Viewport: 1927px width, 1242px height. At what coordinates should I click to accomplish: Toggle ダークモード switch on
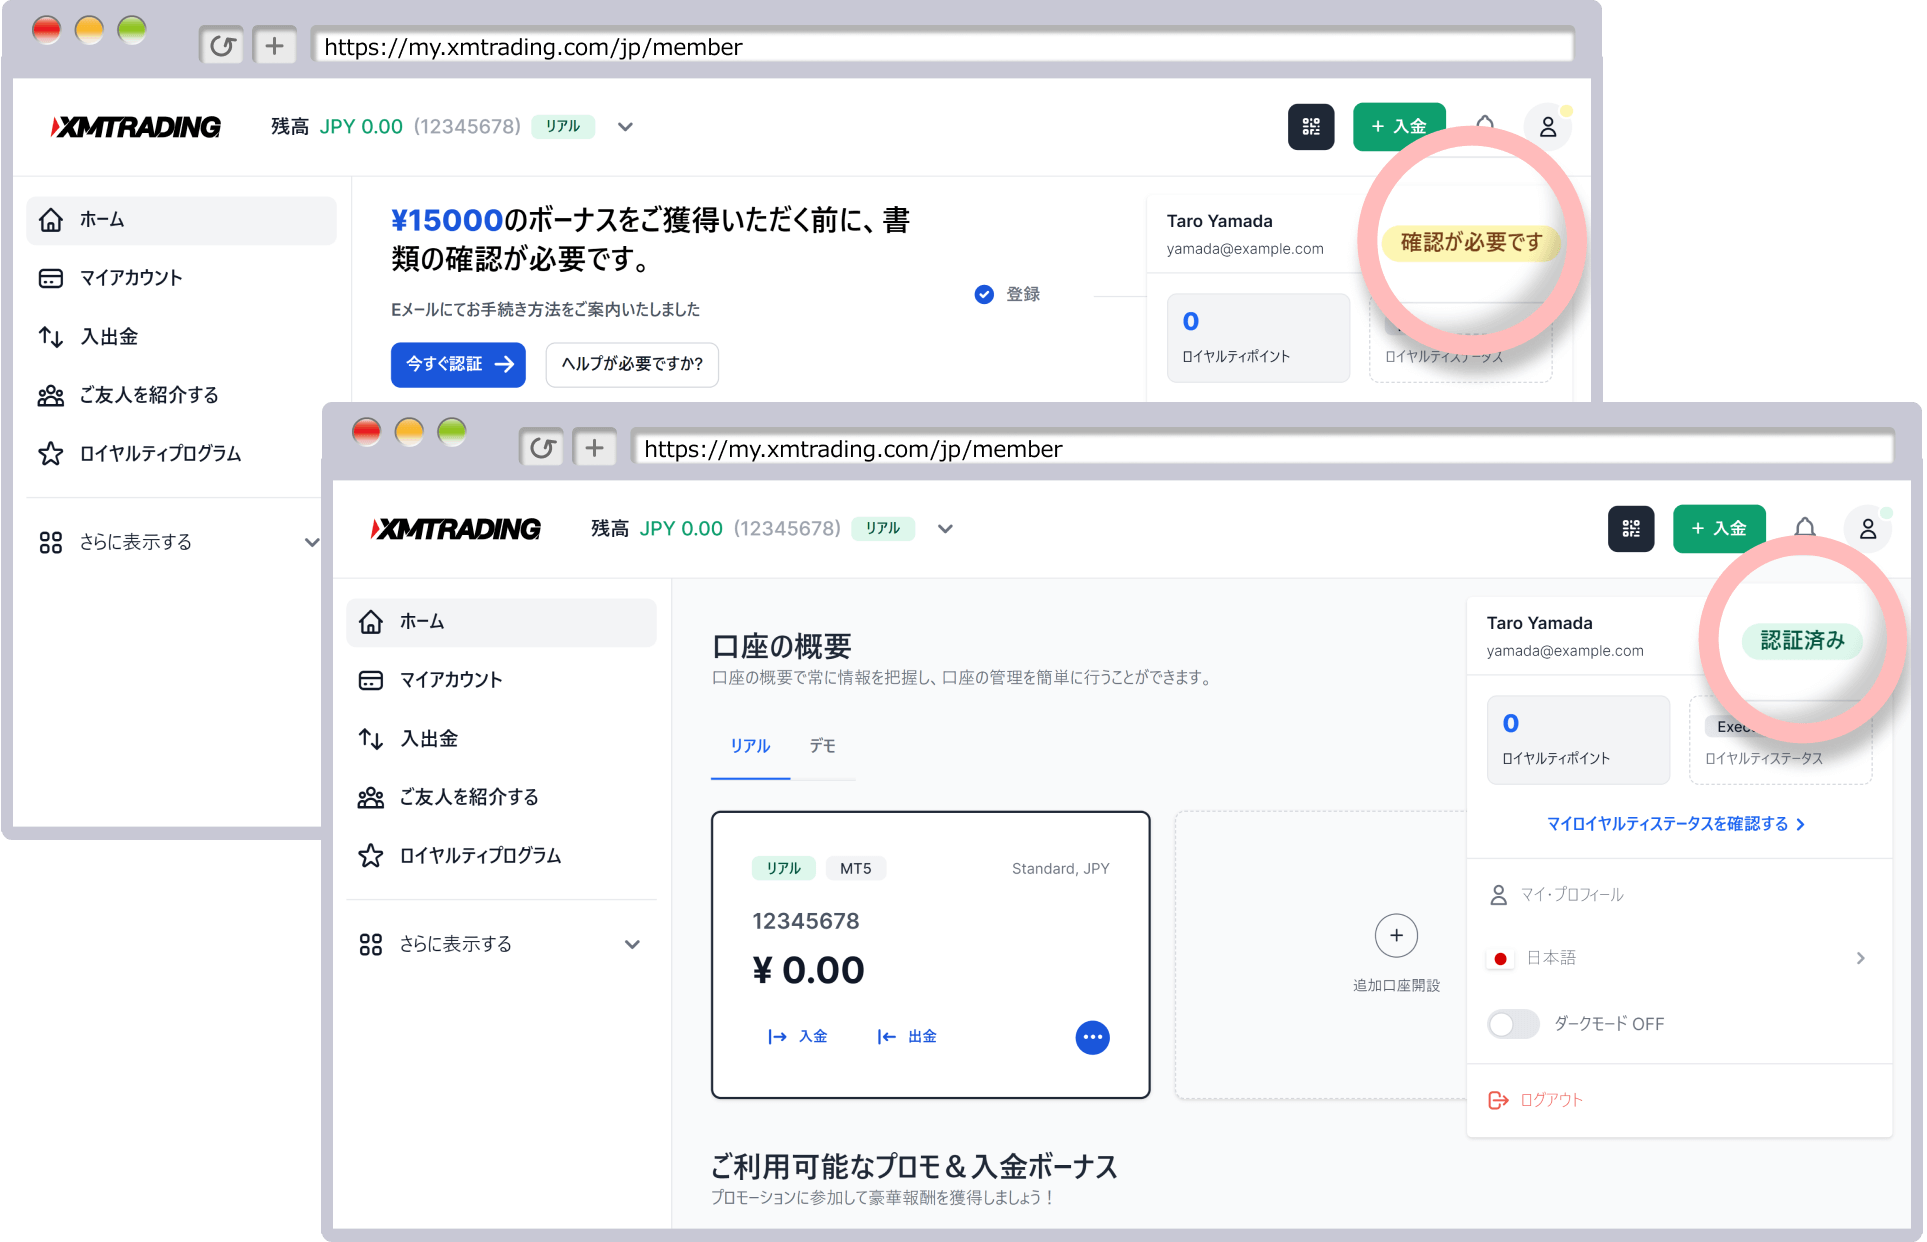[x=1513, y=1024]
